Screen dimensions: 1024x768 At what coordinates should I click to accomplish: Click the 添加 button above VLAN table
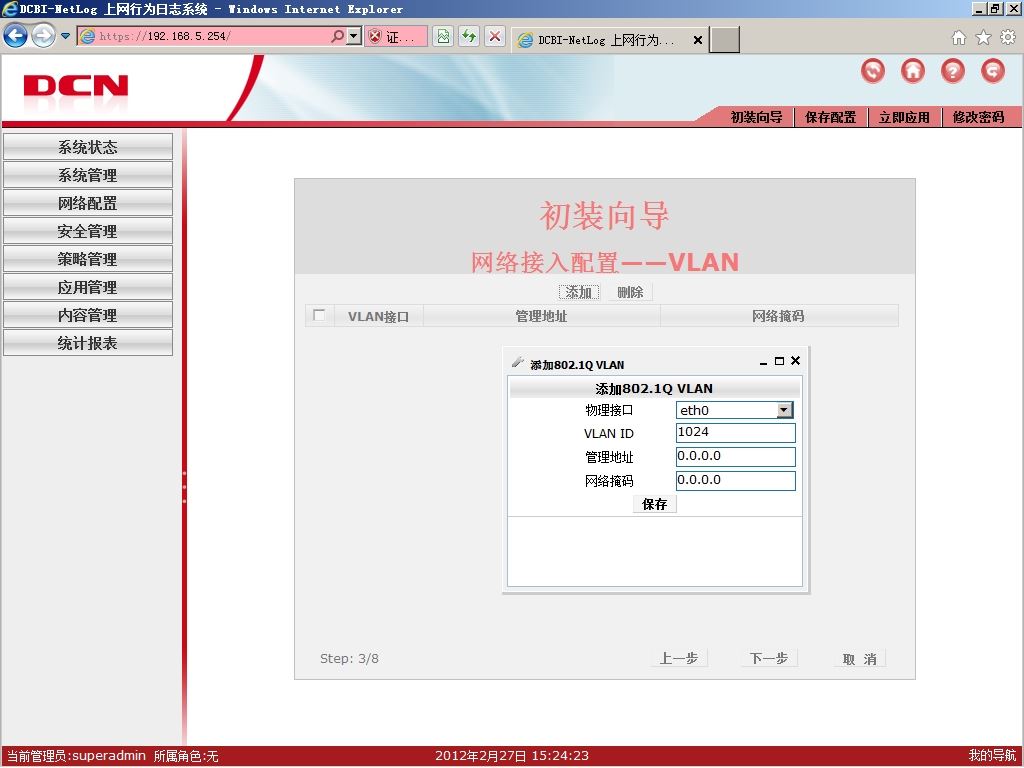[579, 292]
